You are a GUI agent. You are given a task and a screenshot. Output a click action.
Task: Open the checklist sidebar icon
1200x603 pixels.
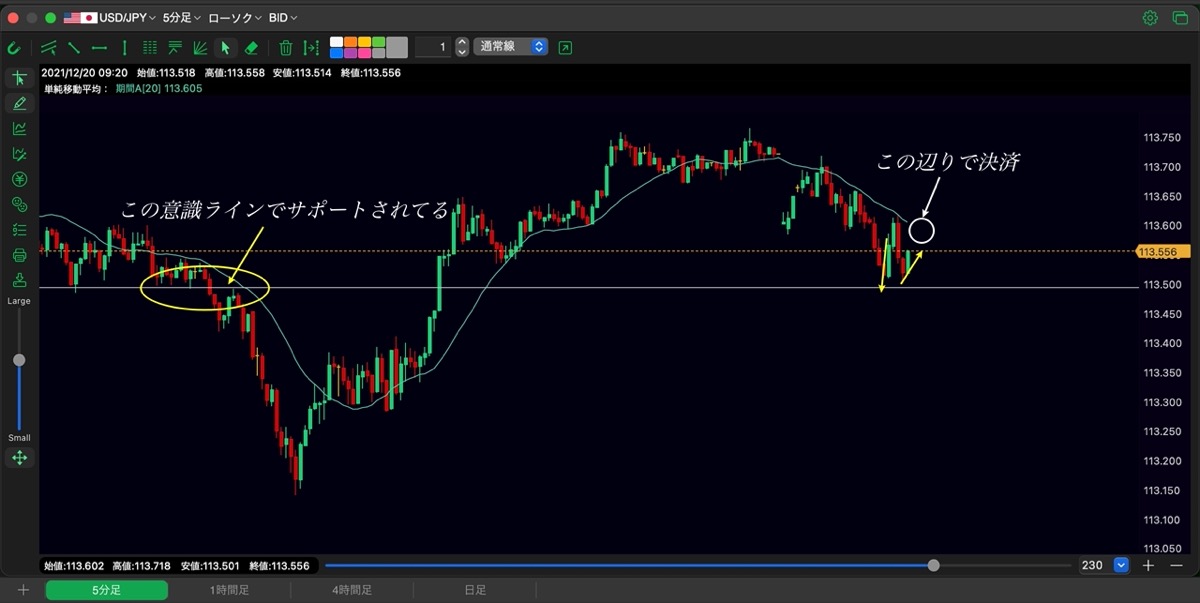[19, 230]
